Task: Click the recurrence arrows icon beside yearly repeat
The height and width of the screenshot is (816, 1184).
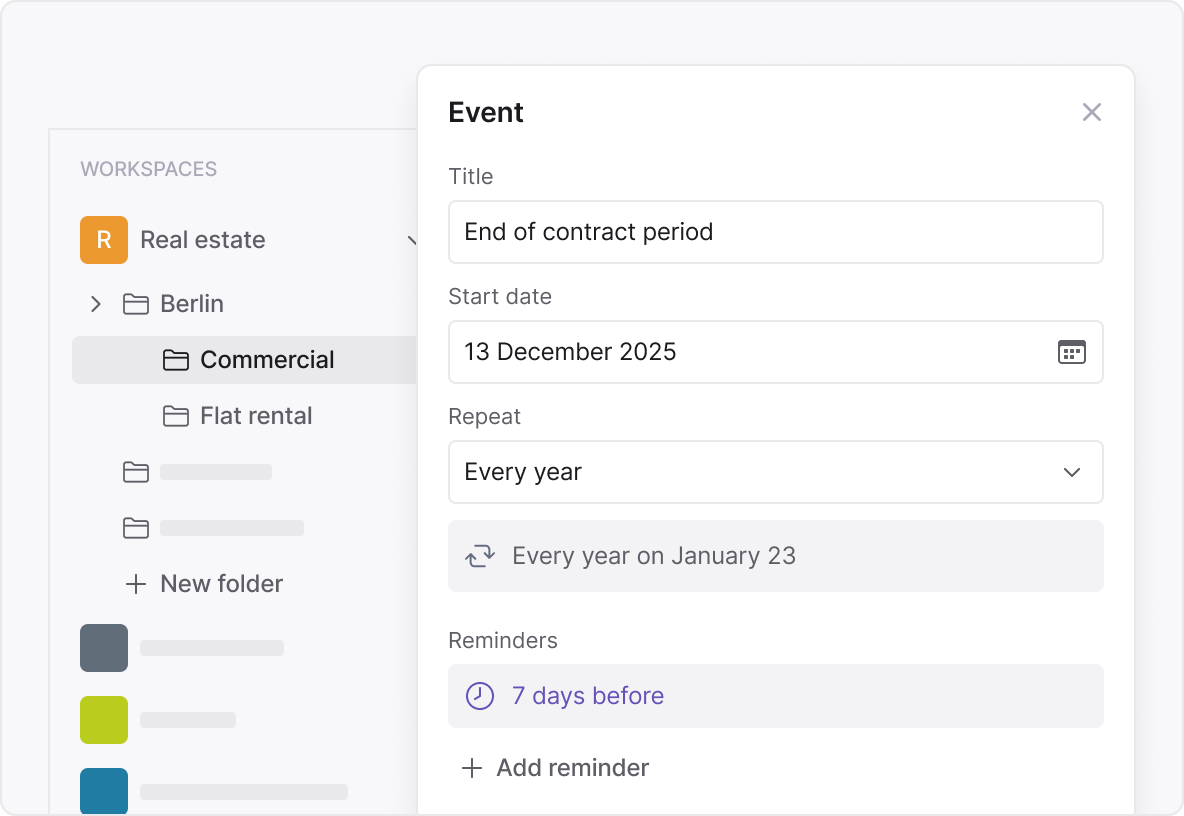Action: click(480, 555)
